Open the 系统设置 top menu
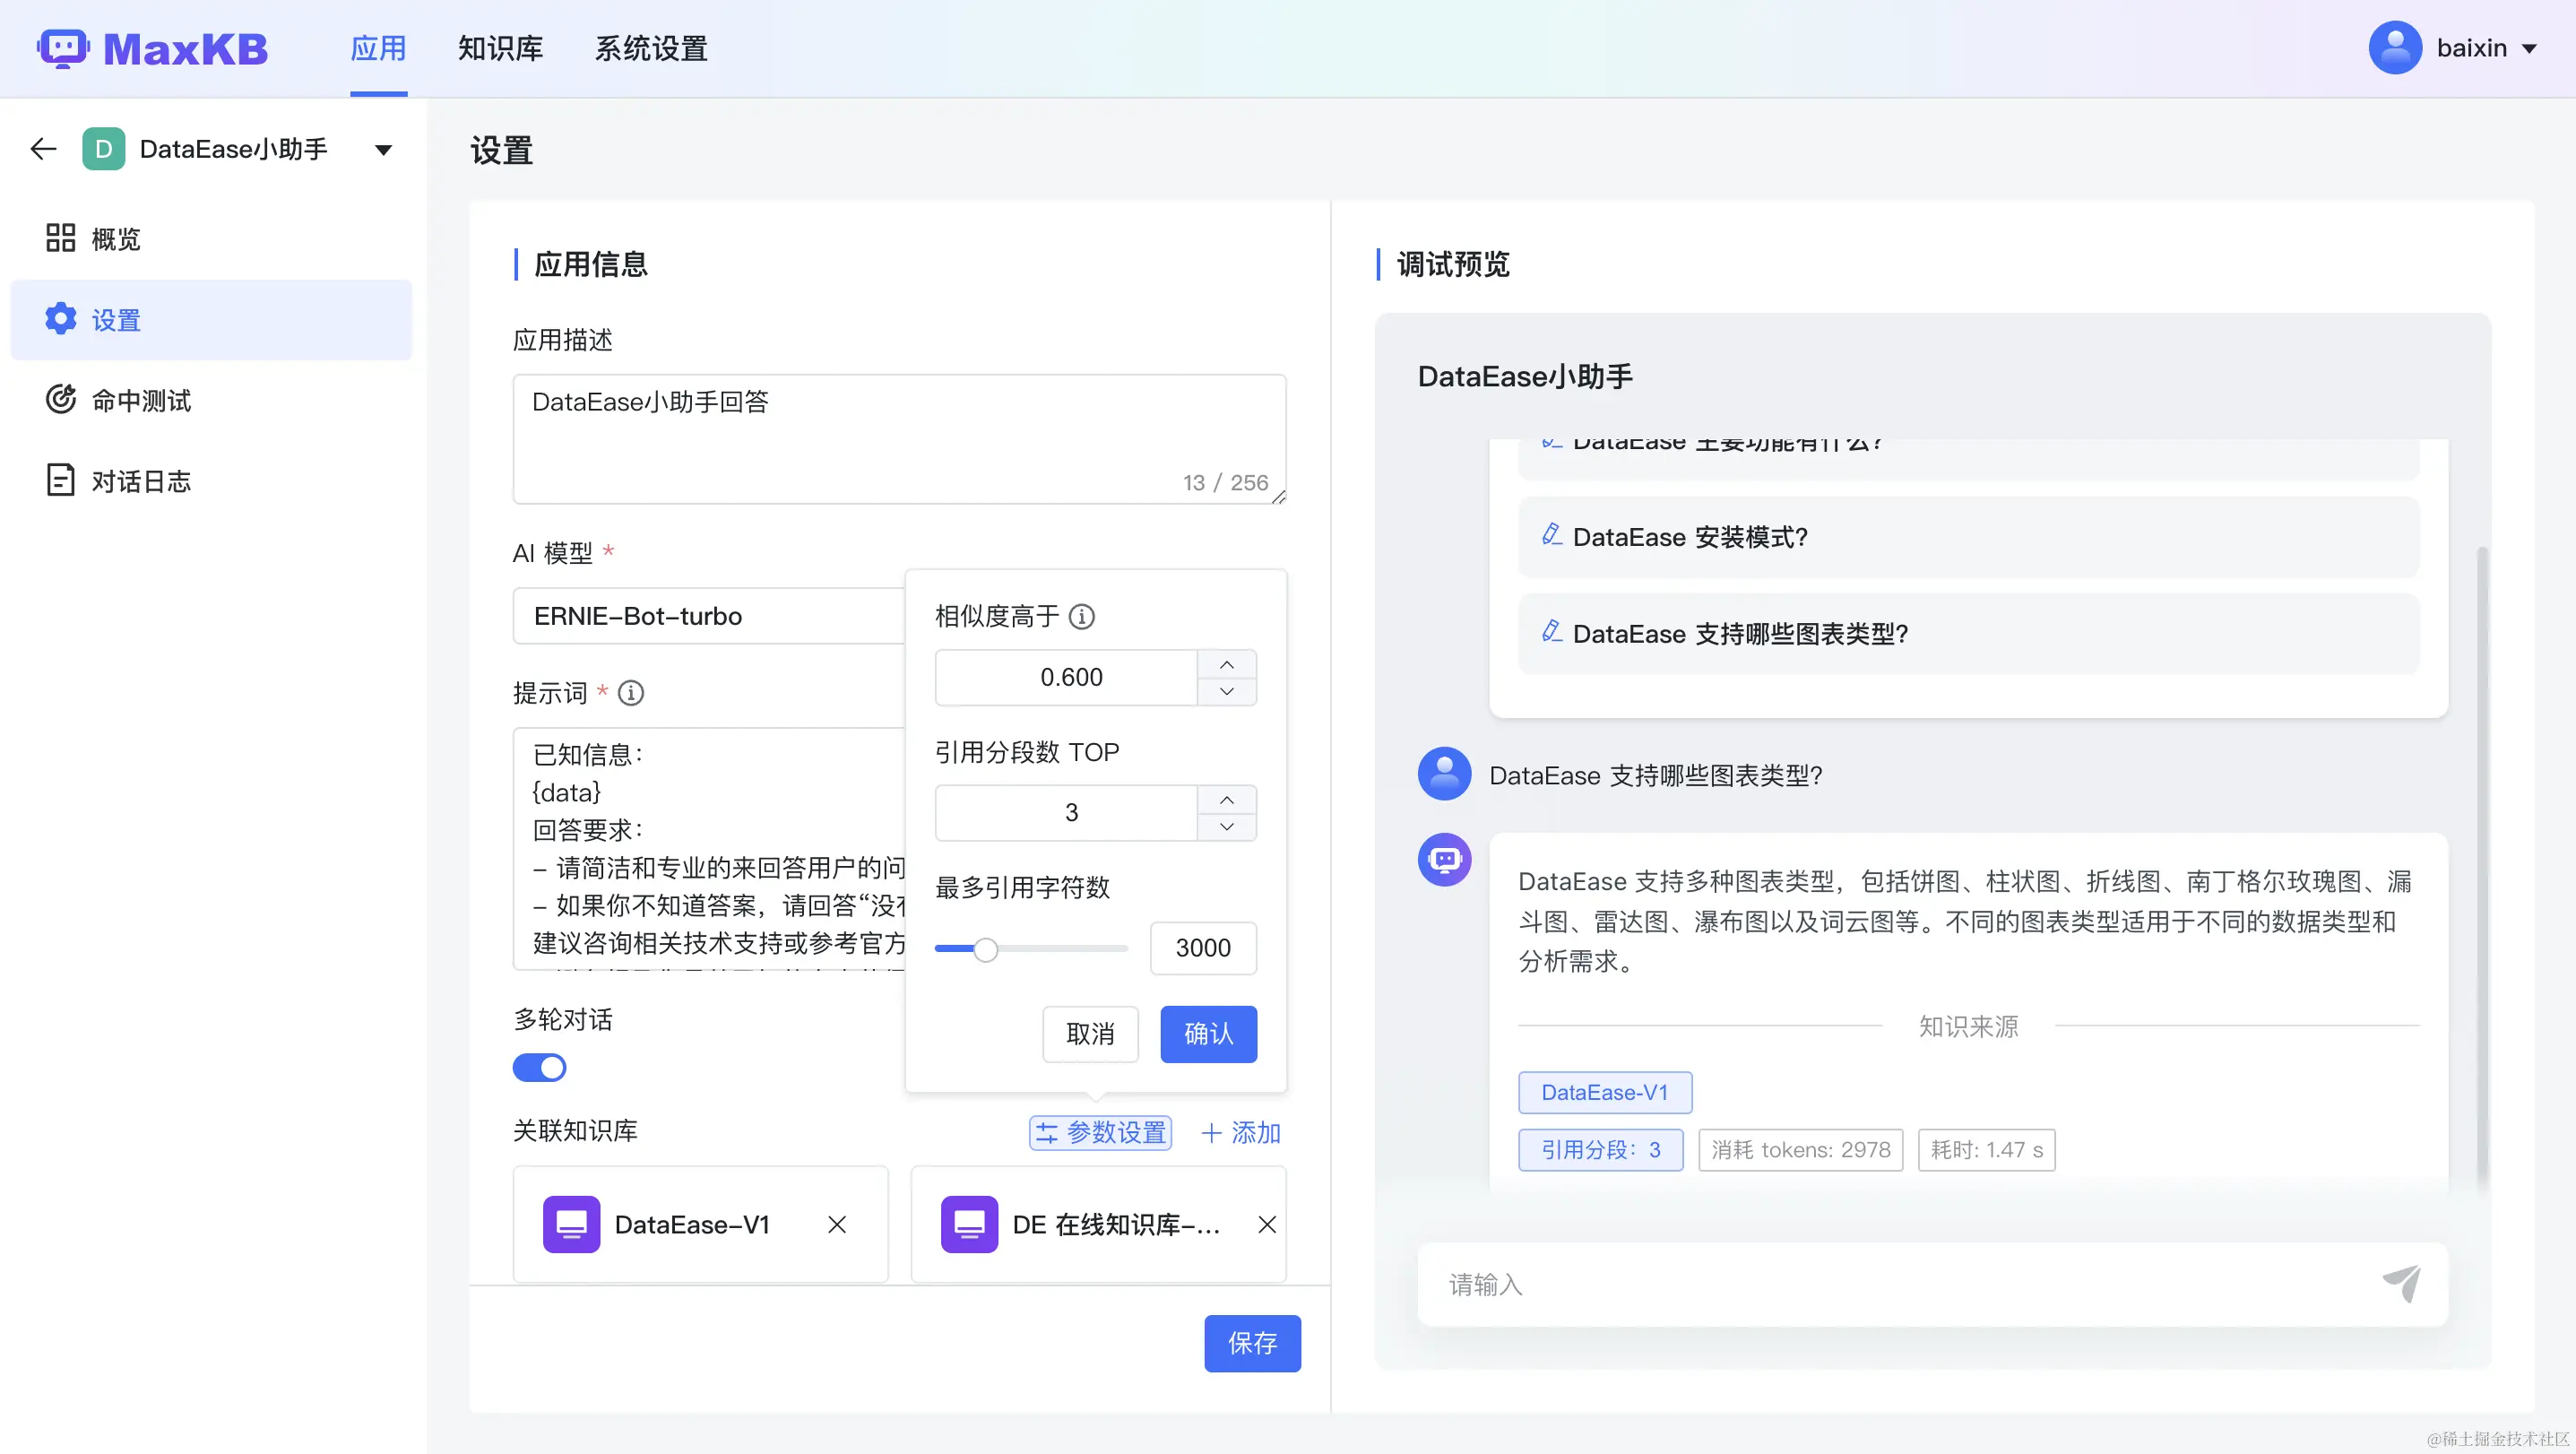2576x1454 pixels. click(651, 48)
